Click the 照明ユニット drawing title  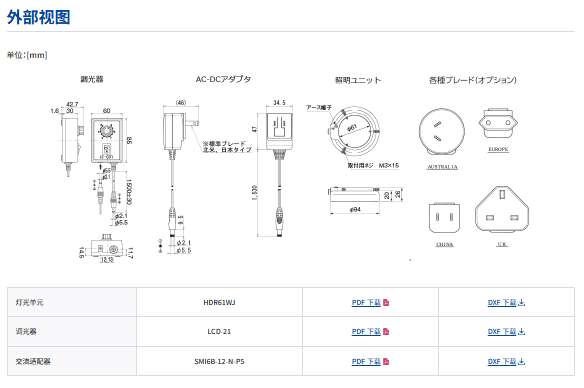358,80
